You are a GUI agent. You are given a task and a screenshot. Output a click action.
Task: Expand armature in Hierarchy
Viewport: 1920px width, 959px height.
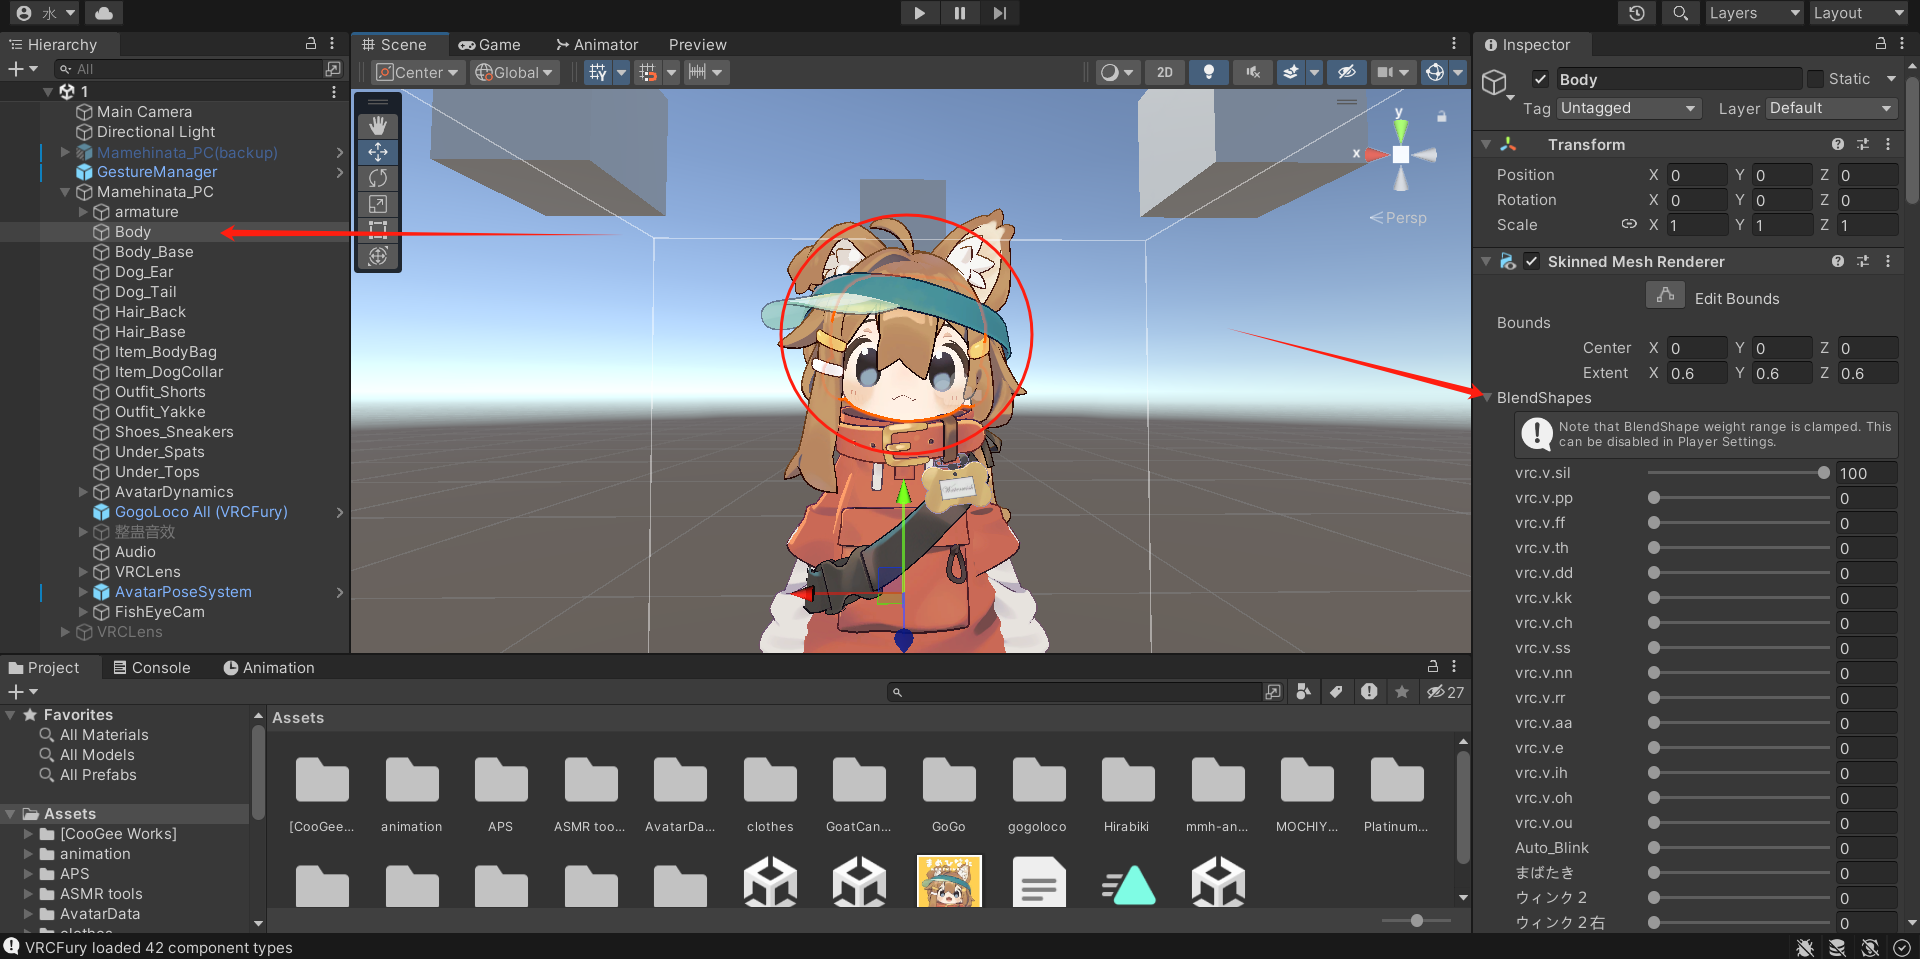click(83, 212)
